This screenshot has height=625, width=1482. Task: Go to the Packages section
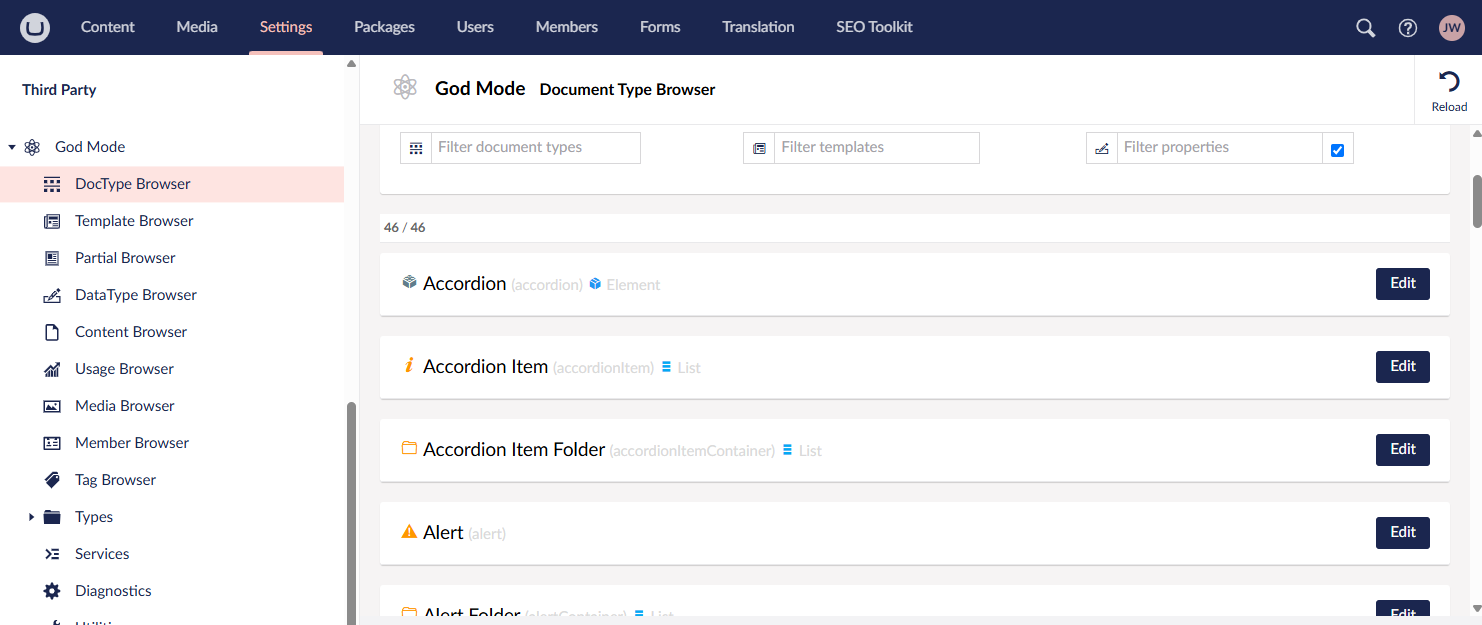384,27
